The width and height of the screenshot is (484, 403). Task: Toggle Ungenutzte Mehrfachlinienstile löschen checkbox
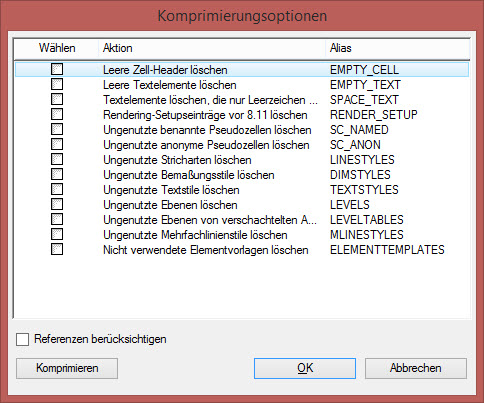pyautogui.click(x=57, y=234)
